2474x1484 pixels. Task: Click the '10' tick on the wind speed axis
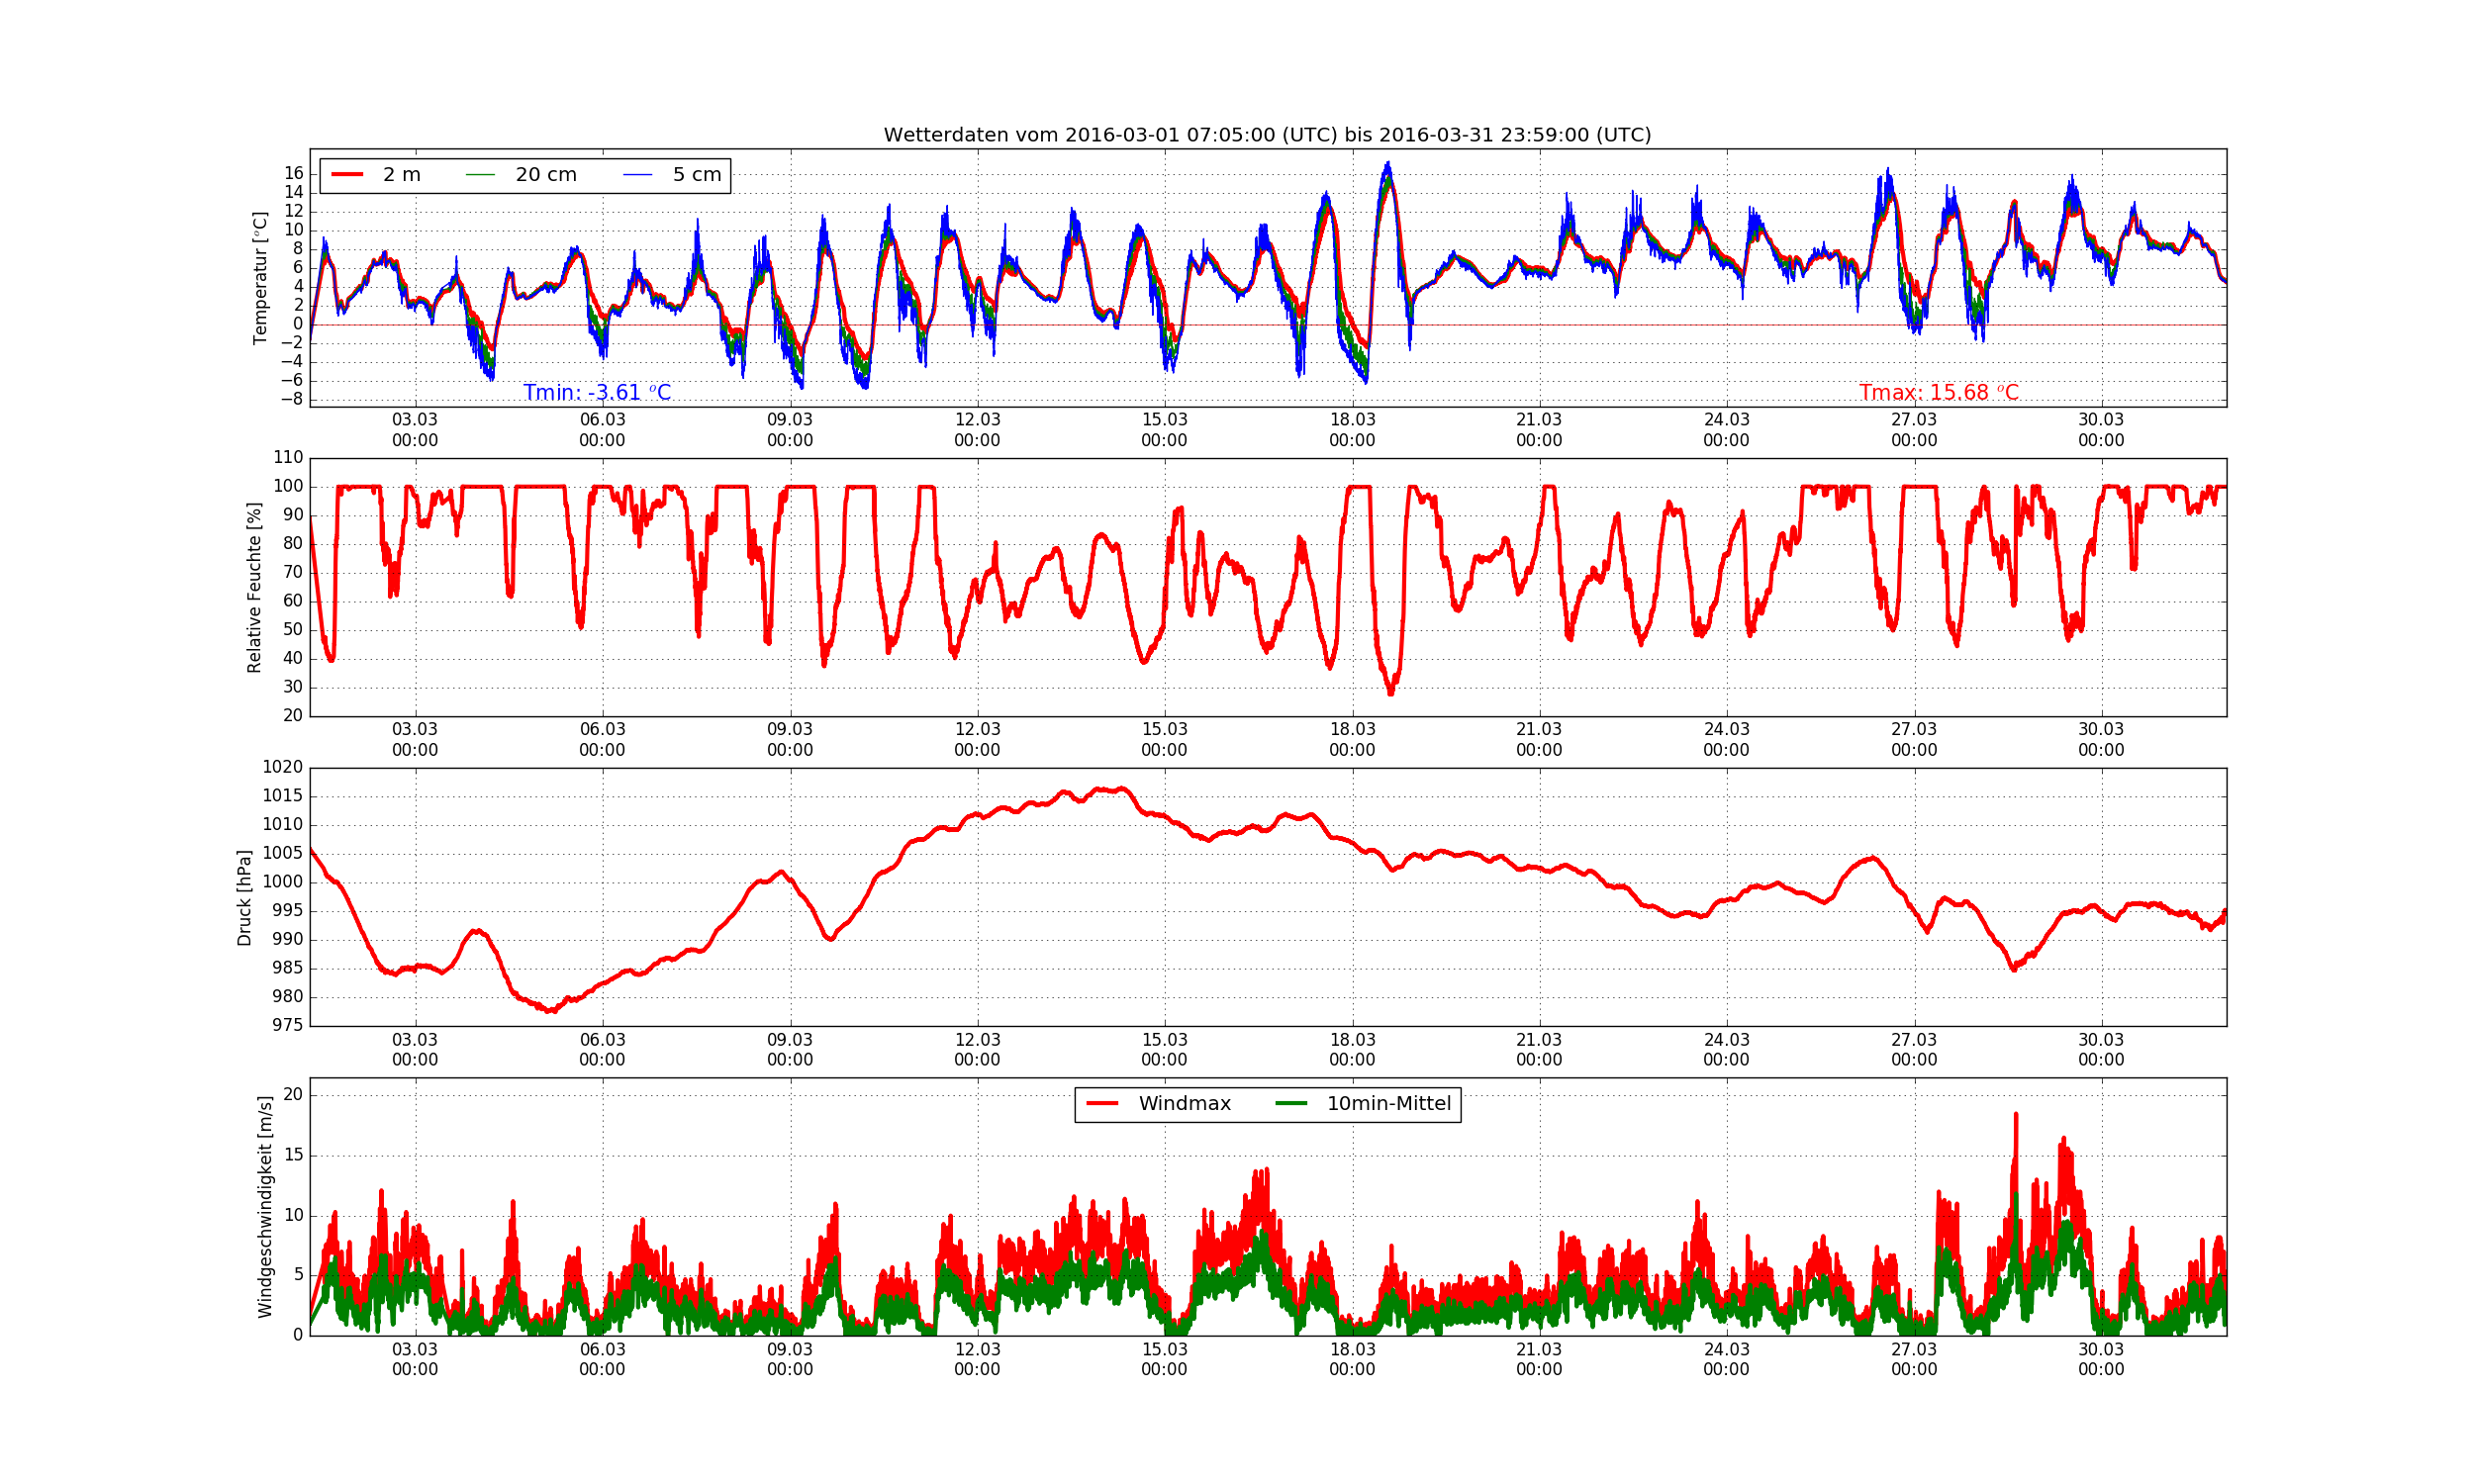tap(293, 1216)
